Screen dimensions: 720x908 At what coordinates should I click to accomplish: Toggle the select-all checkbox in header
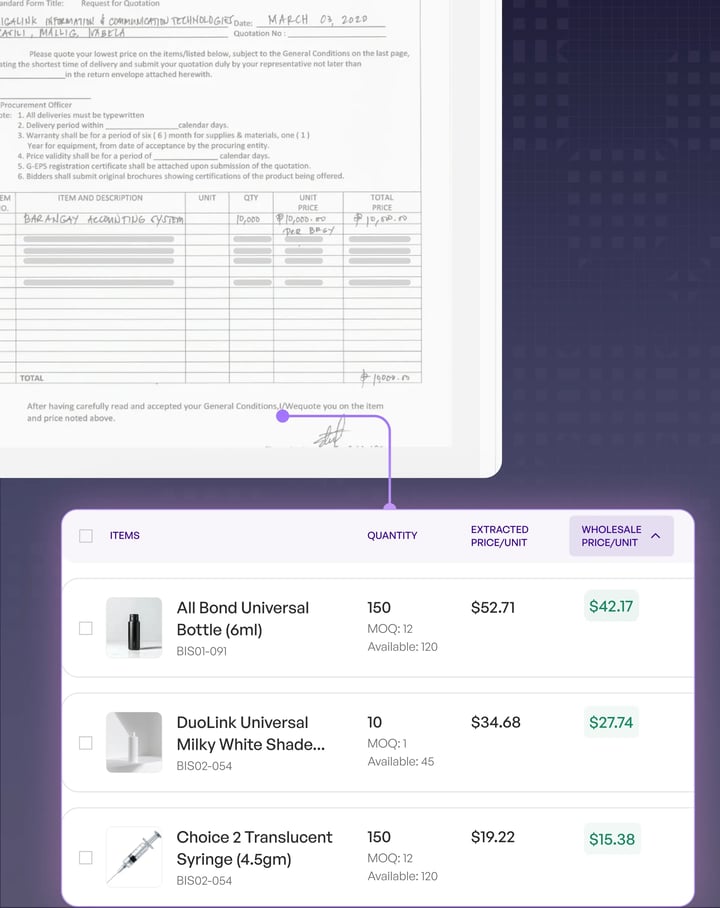coord(86,536)
